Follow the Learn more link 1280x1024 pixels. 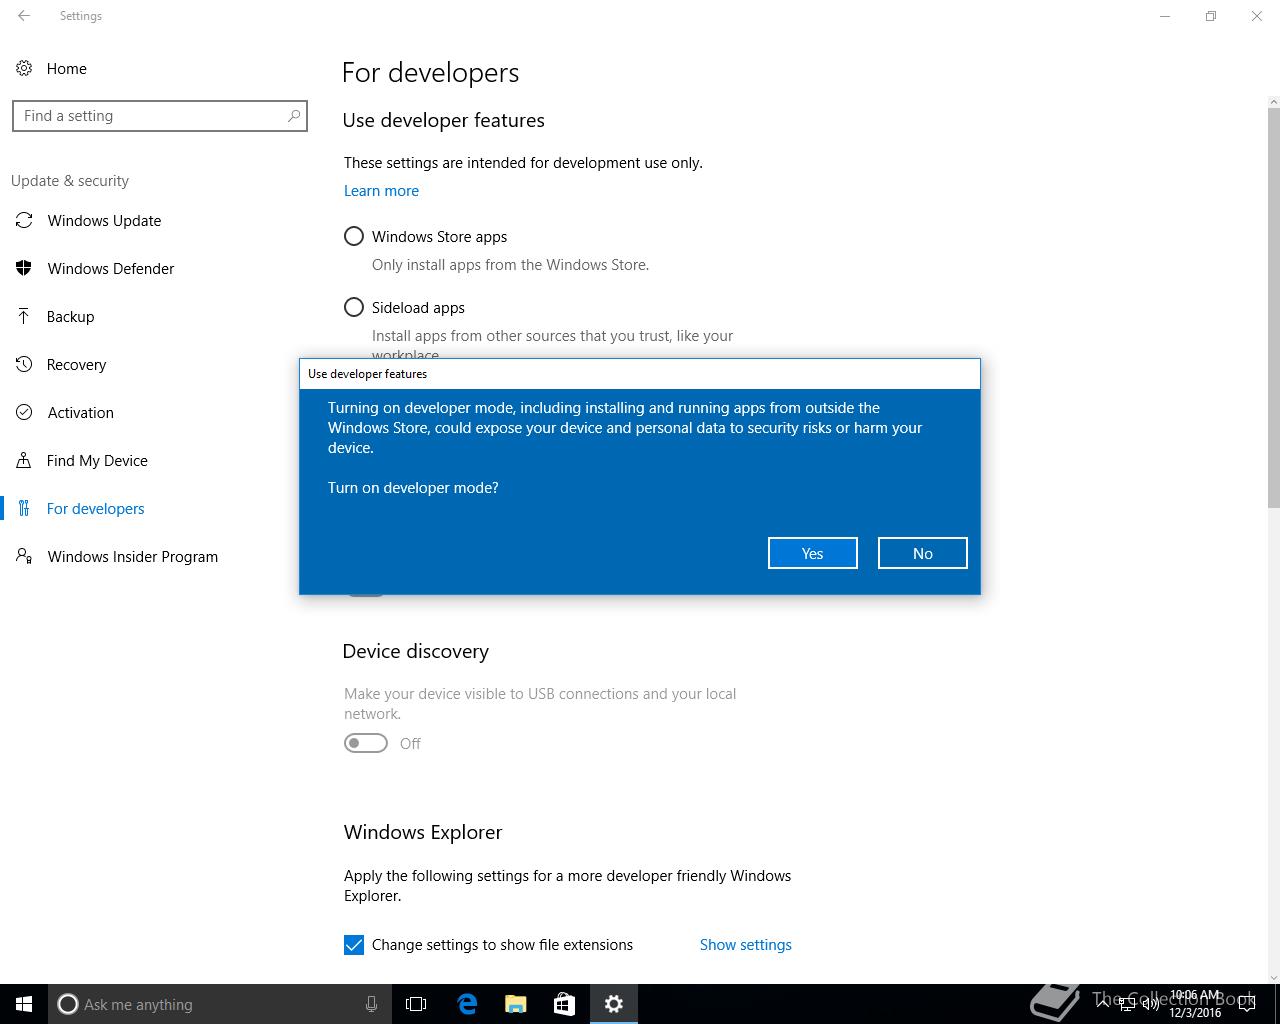pyautogui.click(x=381, y=191)
